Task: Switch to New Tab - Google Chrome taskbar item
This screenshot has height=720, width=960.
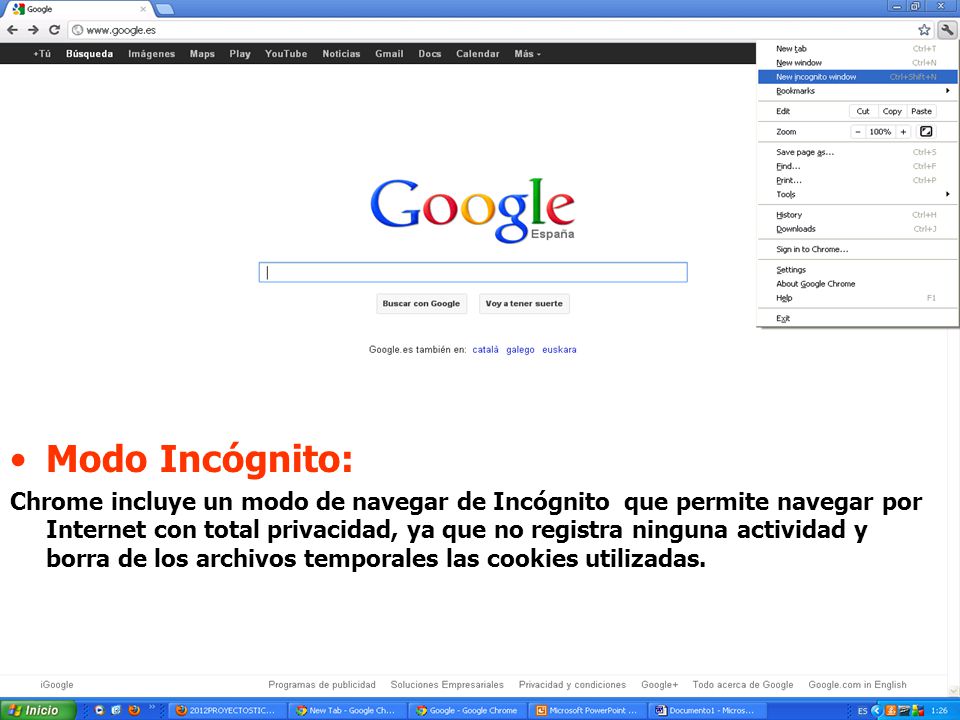Action: coord(347,711)
